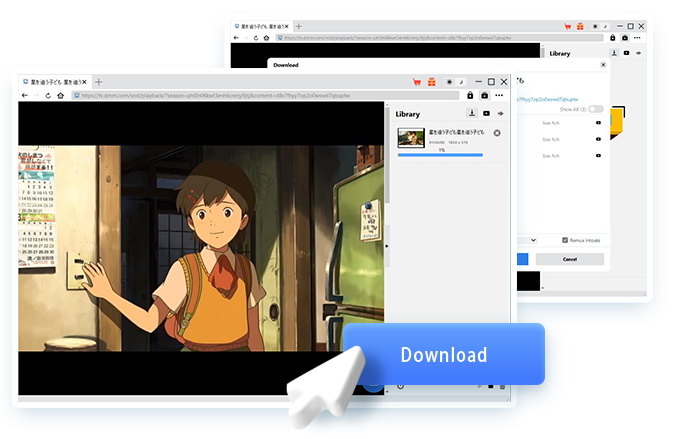Viewport: 686px width, 439px height.
Task: Toggle the Show All switch in the Download dialog
Action: pyautogui.click(x=596, y=109)
